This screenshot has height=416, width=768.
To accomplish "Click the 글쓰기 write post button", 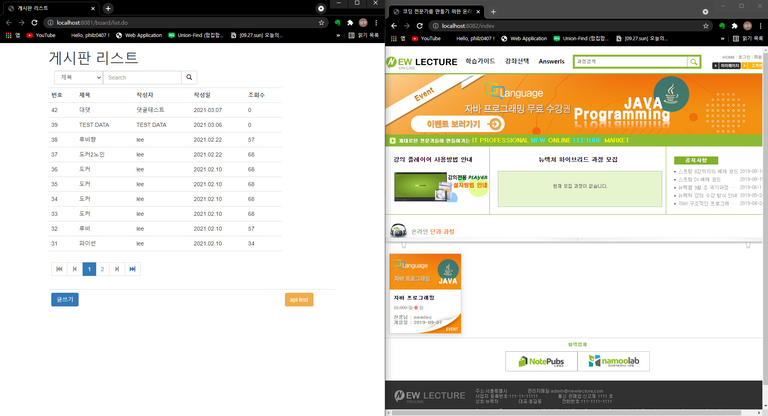I will pos(65,299).
